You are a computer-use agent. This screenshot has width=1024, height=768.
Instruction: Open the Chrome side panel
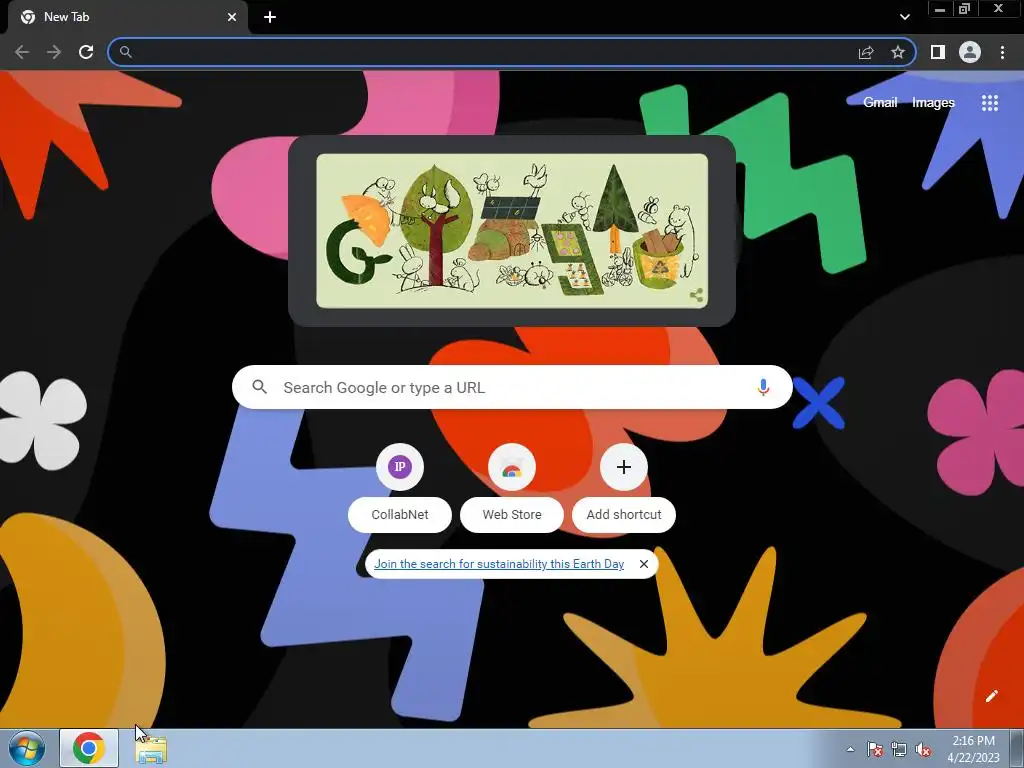click(x=937, y=52)
